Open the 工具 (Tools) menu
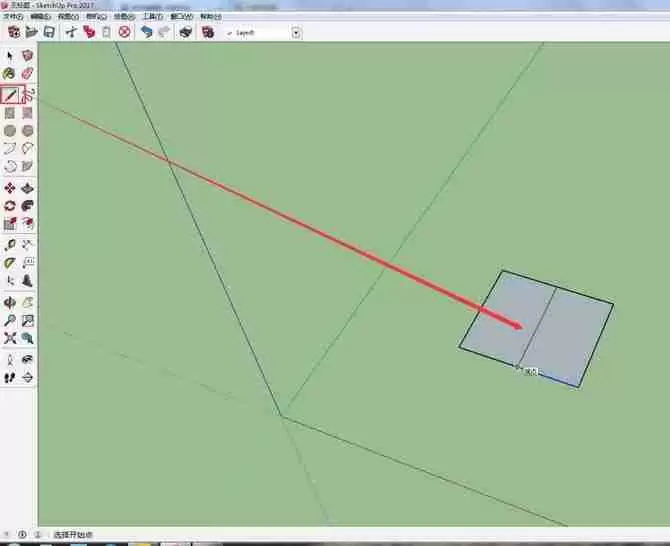The width and height of the screenshot is (670, 546). [x=153, y=17]
